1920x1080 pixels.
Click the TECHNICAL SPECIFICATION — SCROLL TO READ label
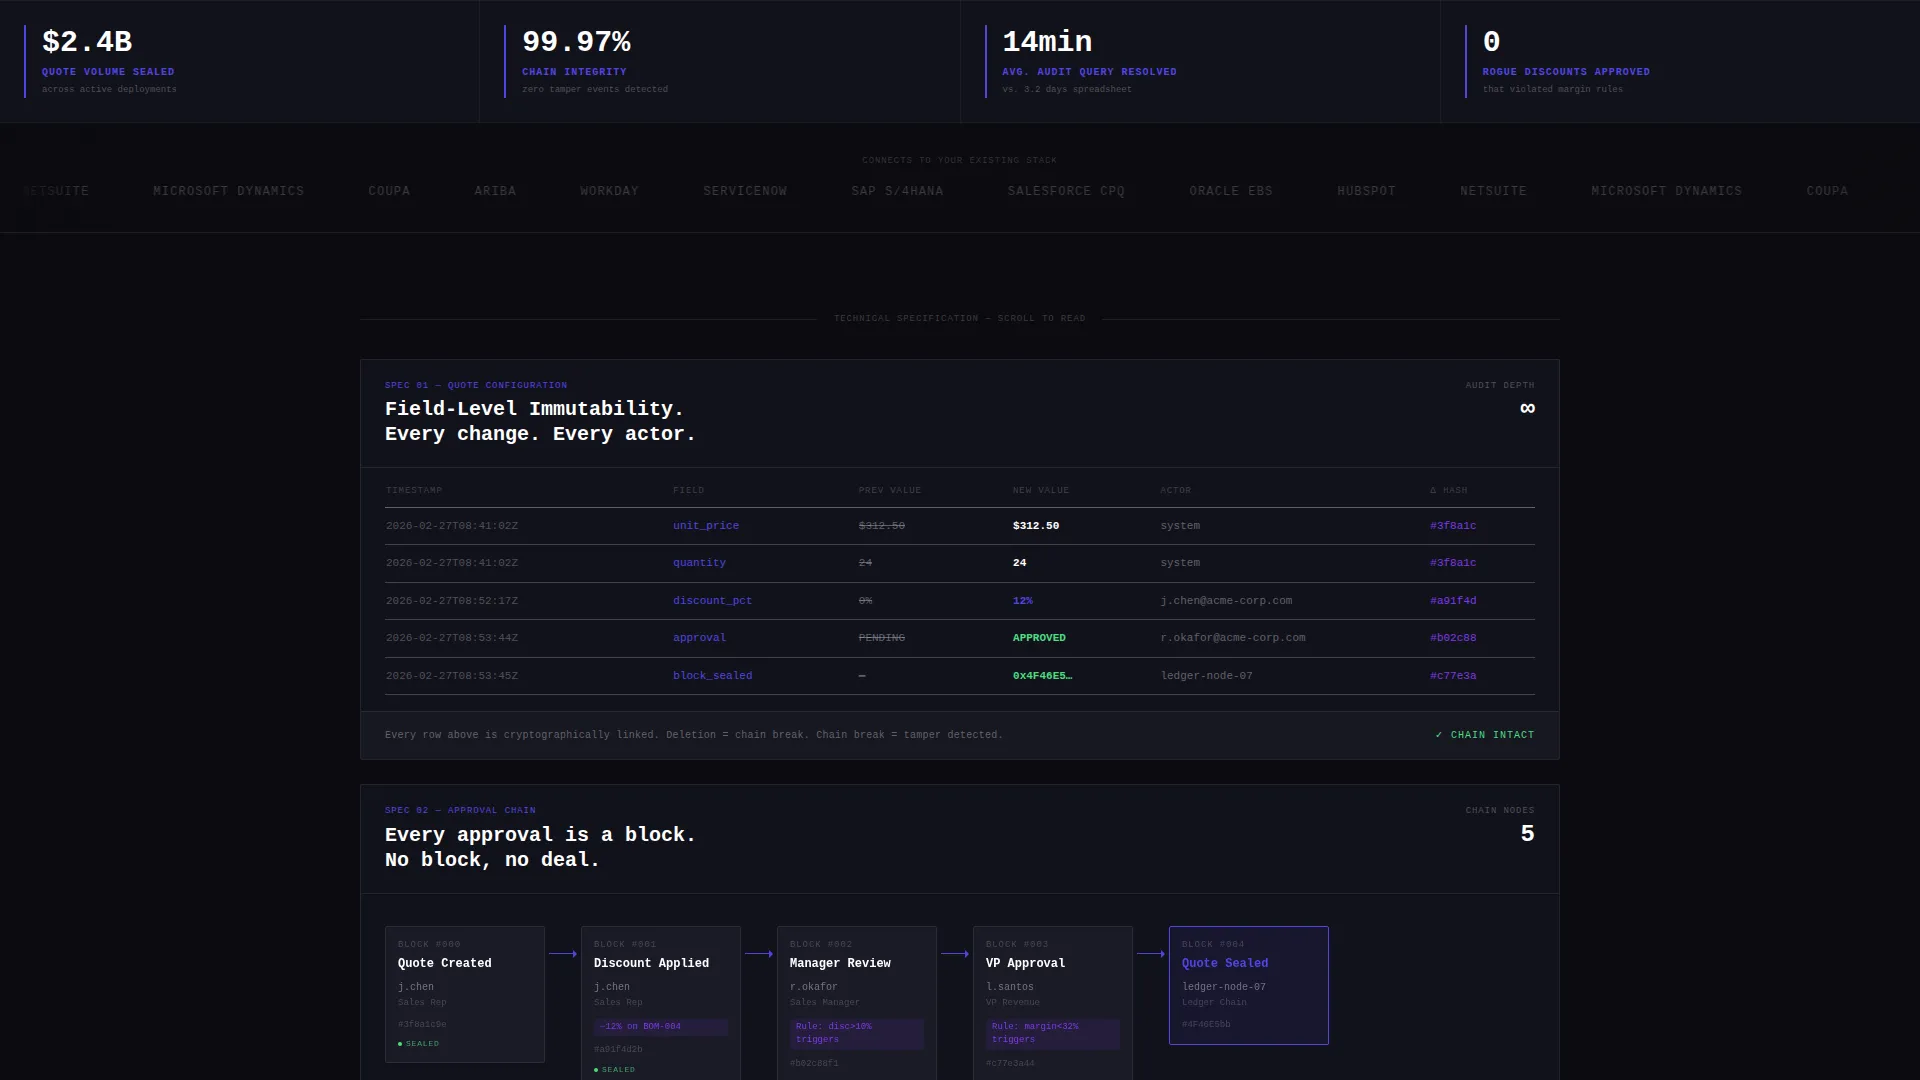coord(960,319)
